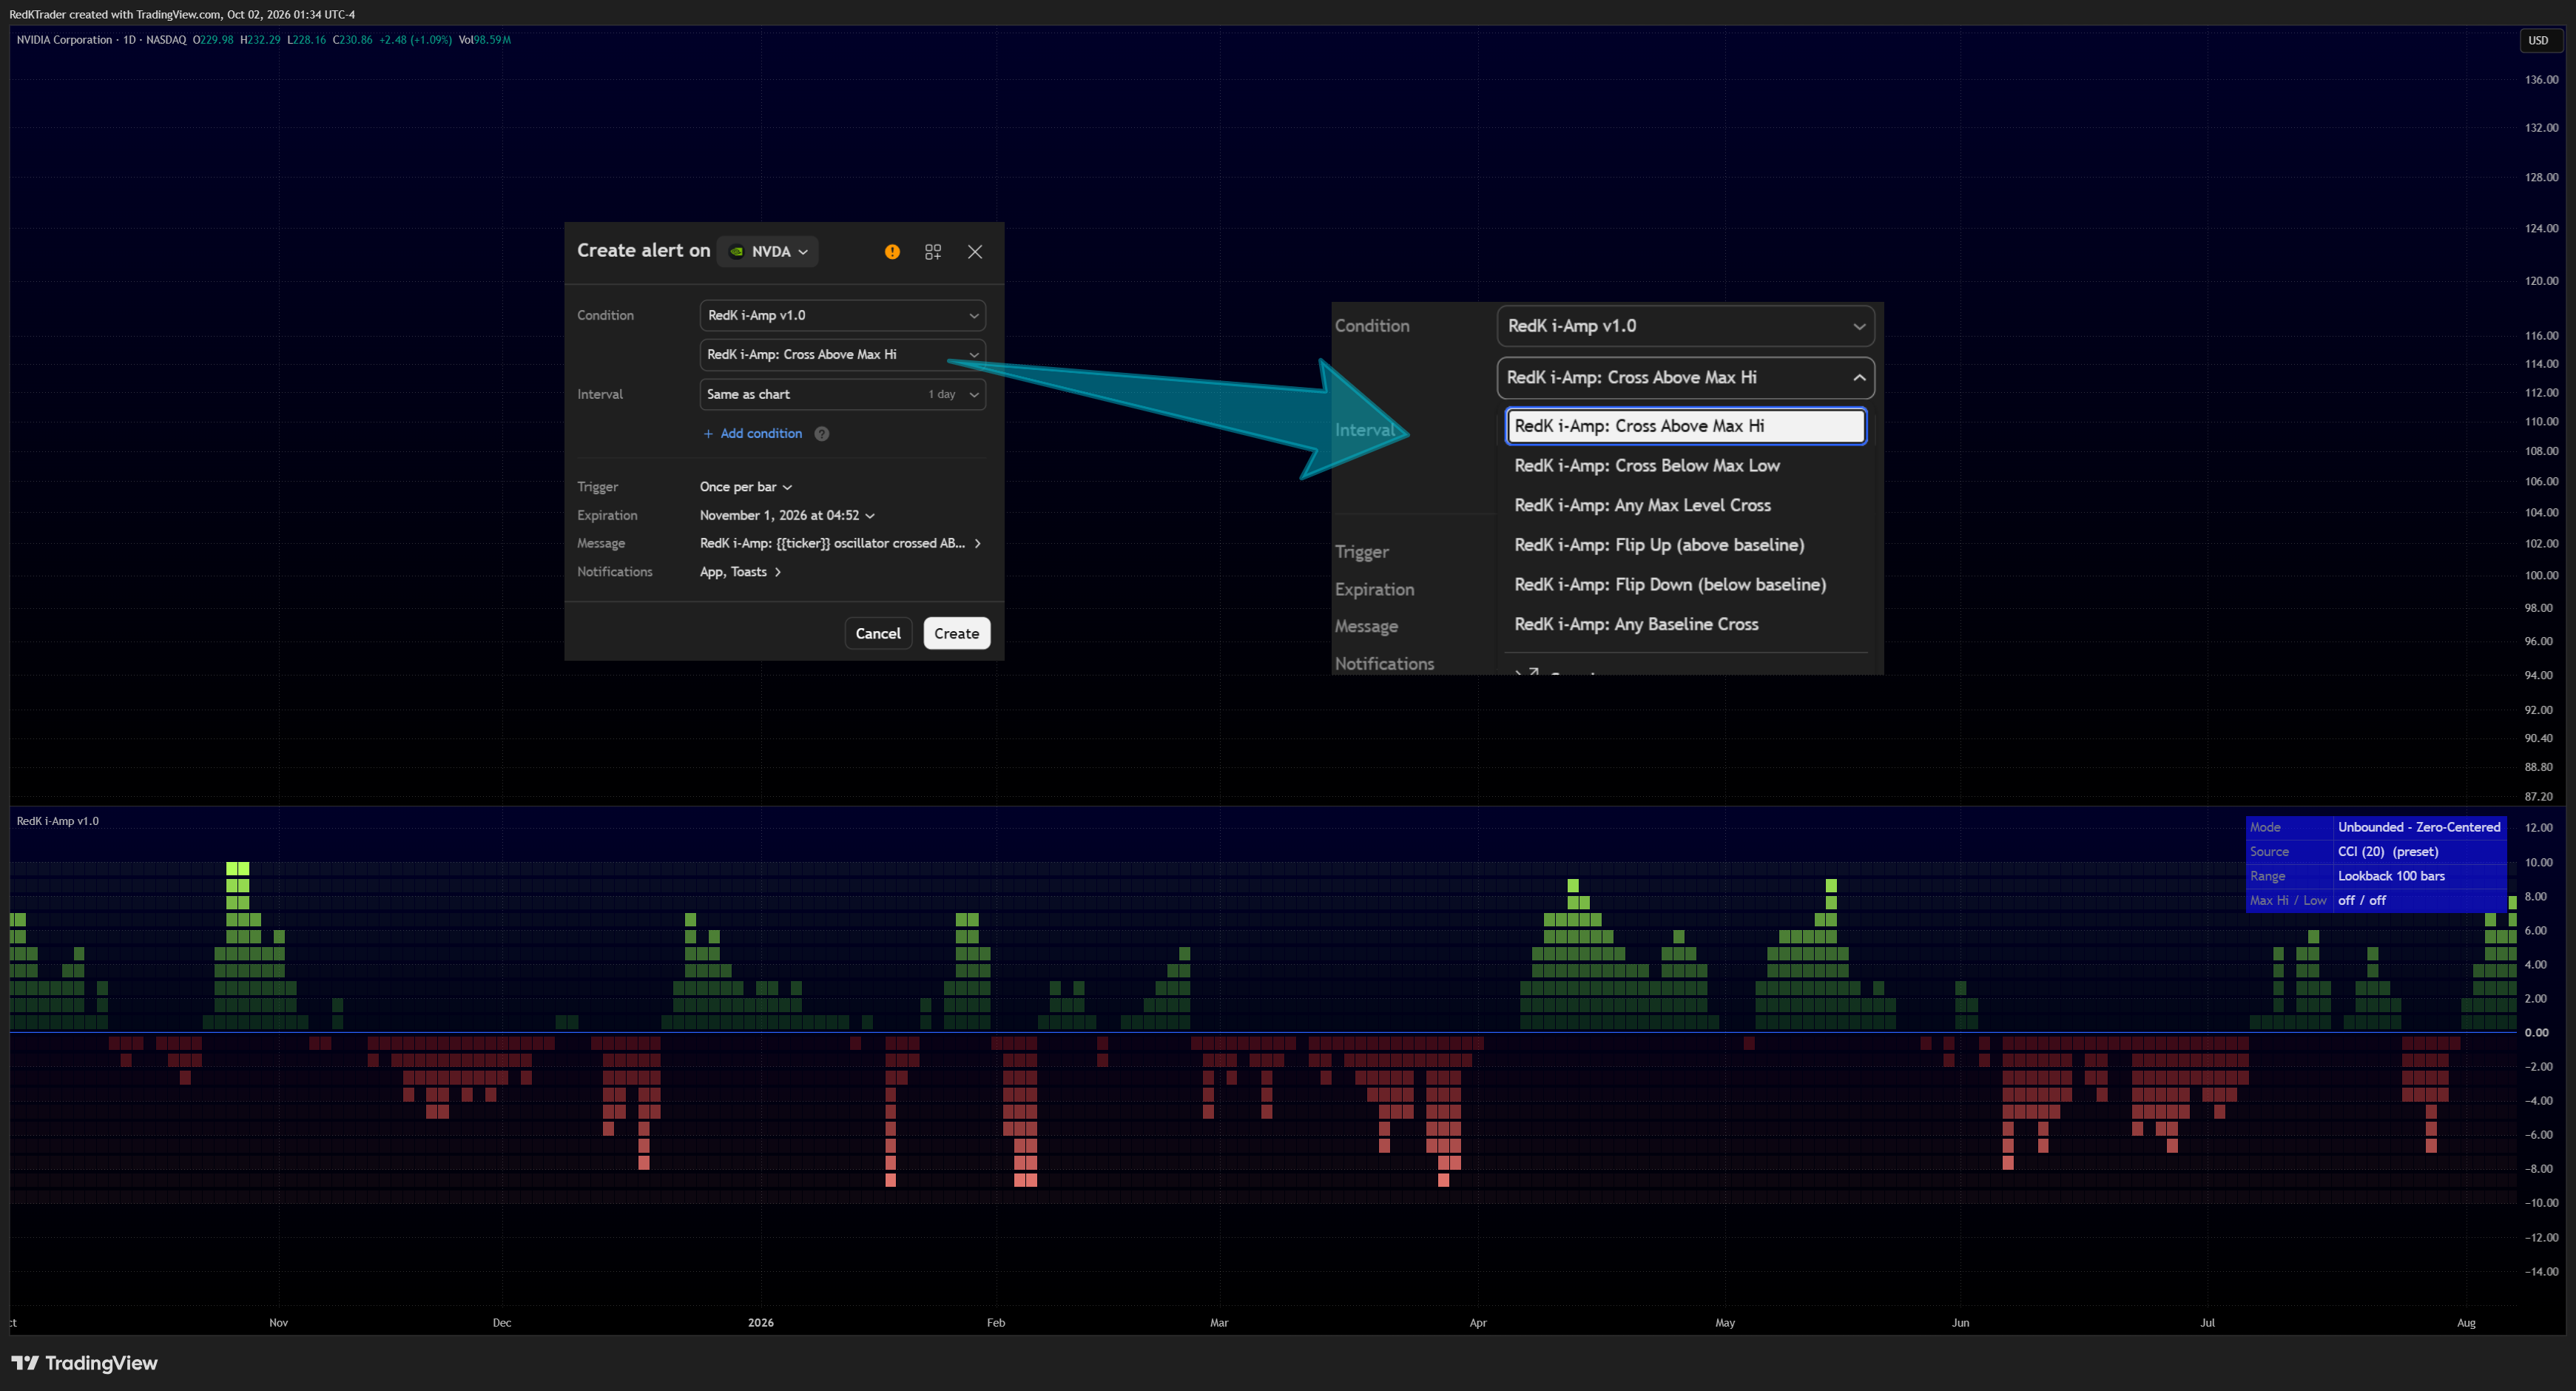Click the 100.00 price axis label
Image resolution: width=2576 pixels, height=1391 pixels.
(x=2541, y=575)
